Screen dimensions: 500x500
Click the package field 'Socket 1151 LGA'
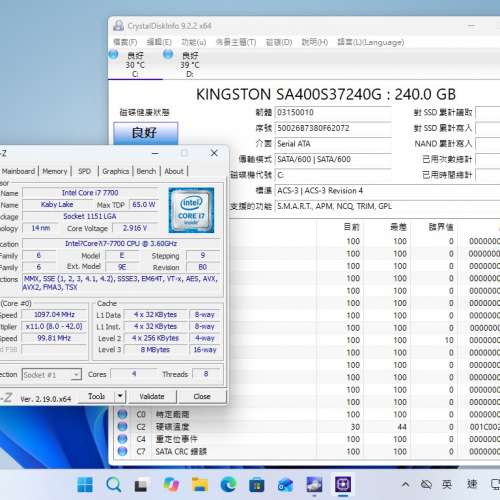click(x=90, y=216)
